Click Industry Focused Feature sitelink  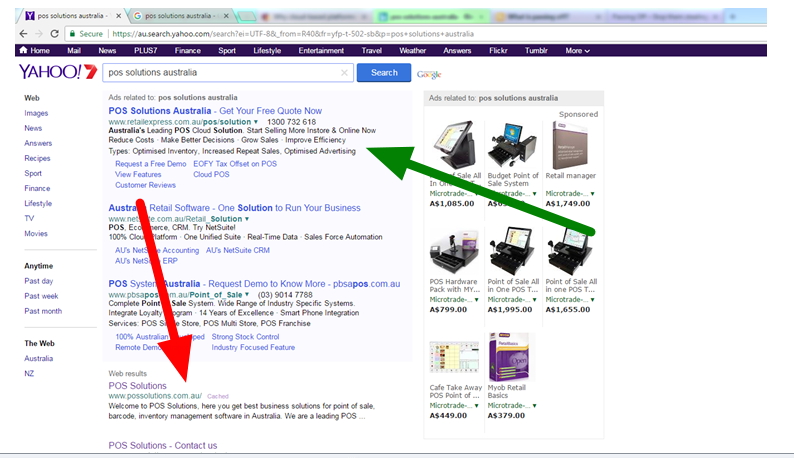click(x=253, y=347)
